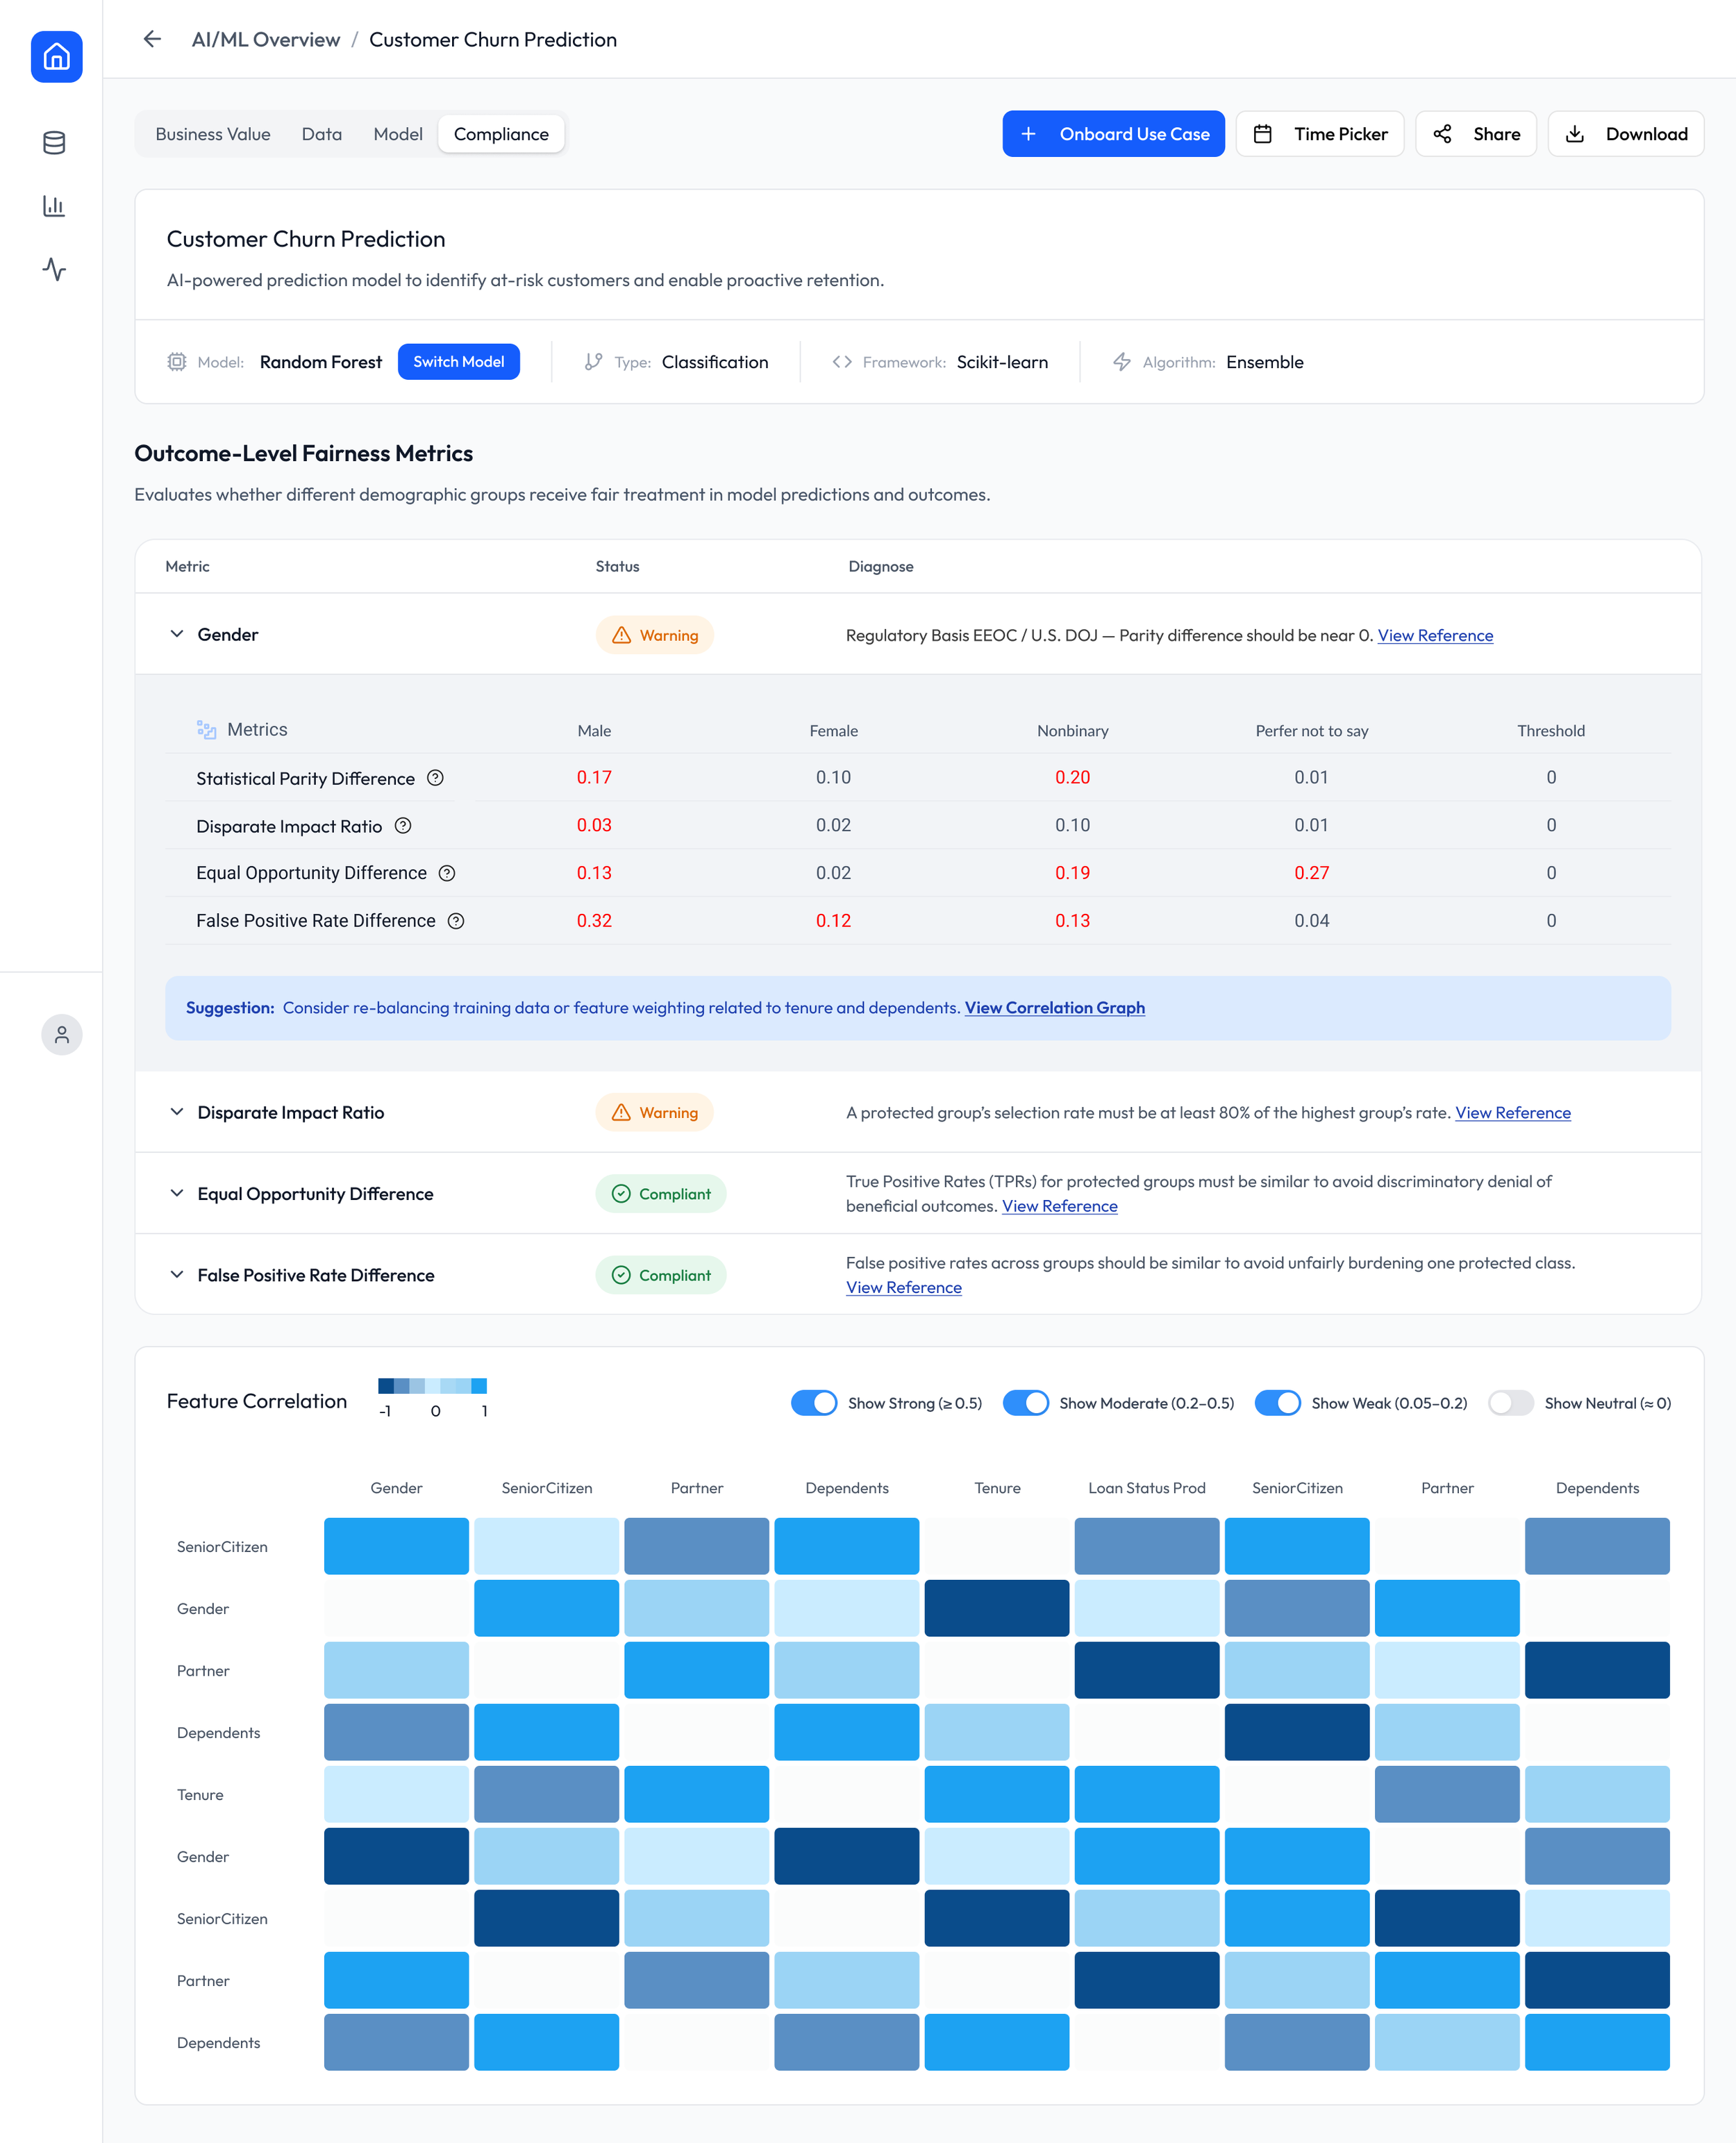1736x2143 pixels.
Task: Click the activity pulse sidebar icon
Action: (54, 269)
